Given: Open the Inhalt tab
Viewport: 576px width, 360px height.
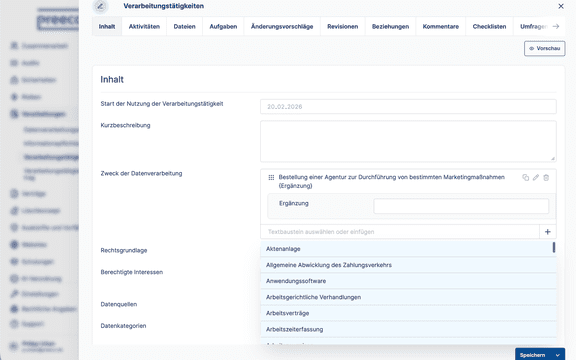Looking at the screenshot, I should (x=107, y=26).
